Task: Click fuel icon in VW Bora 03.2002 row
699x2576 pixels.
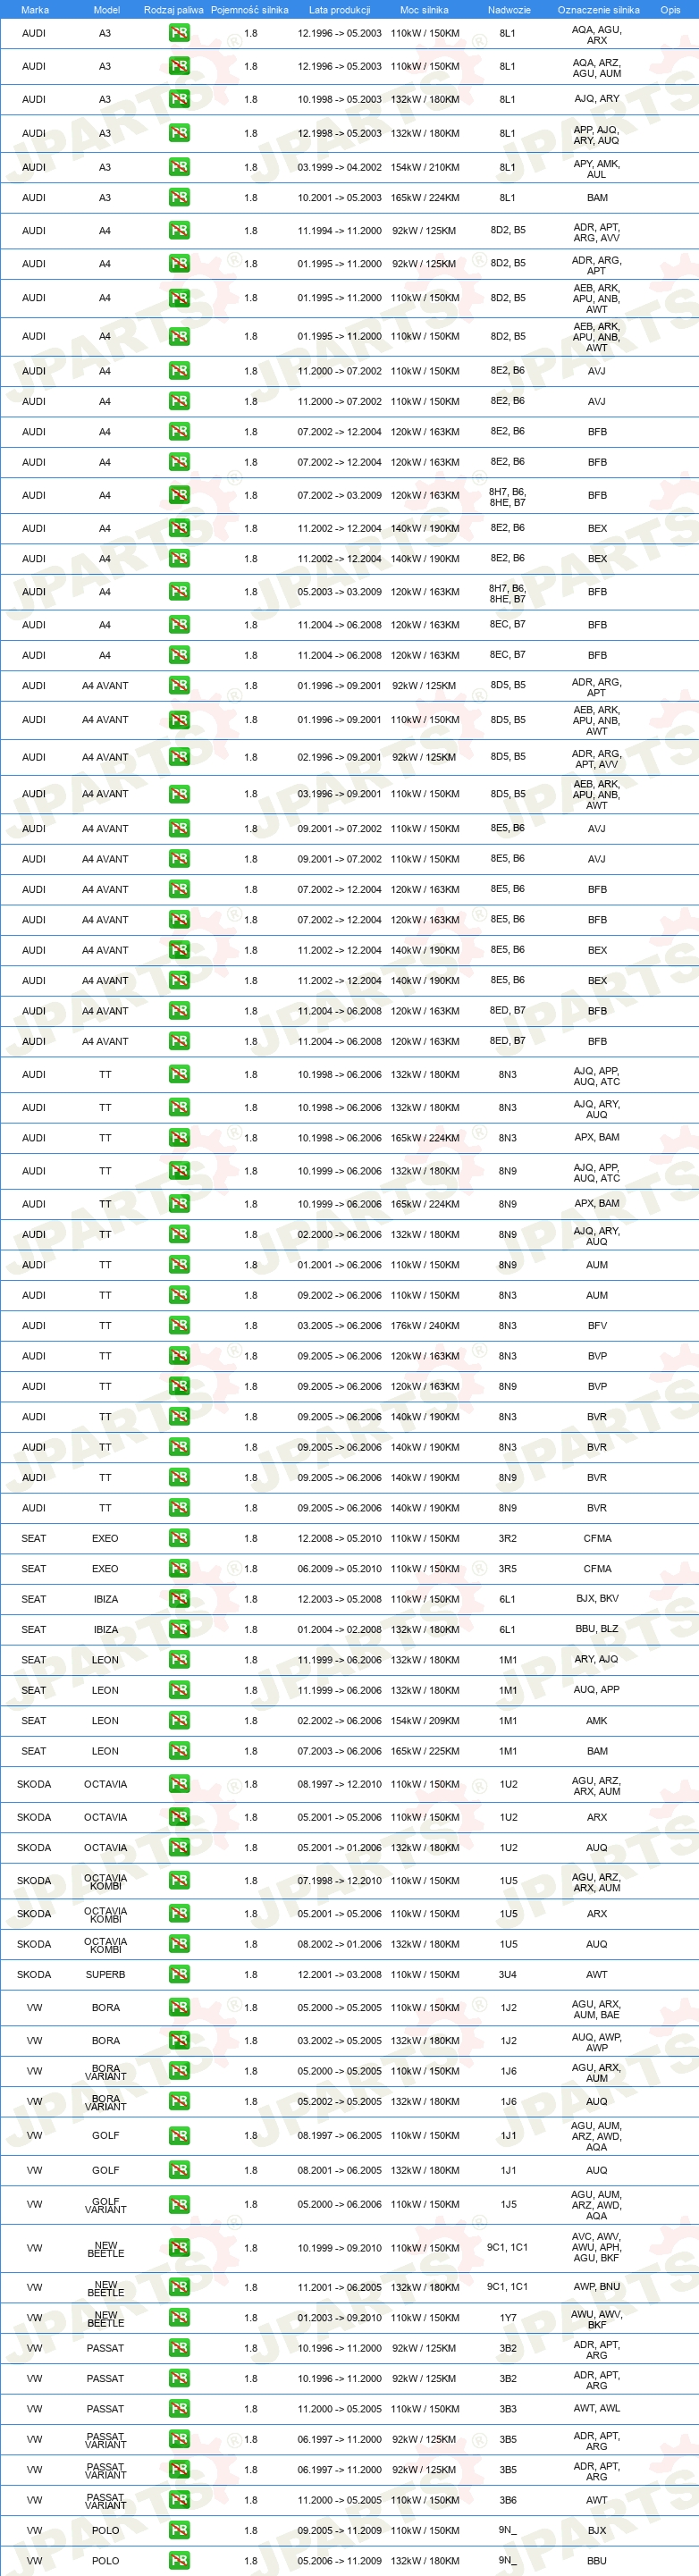Action: coord(179,2040)
